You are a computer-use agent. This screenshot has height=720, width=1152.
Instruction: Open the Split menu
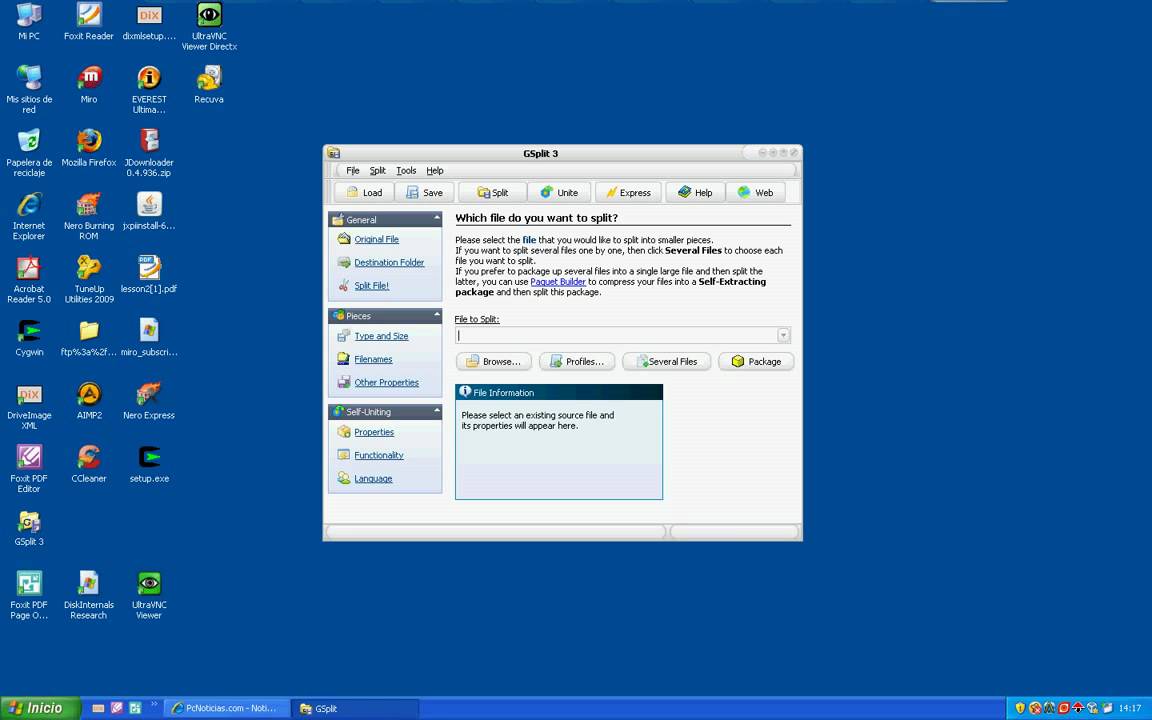(378, 170)
